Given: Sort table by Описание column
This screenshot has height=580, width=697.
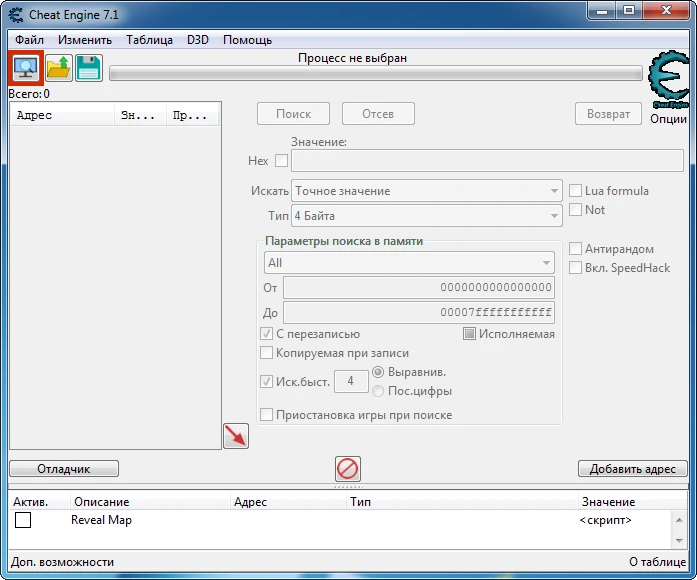Looking at the screenshot, I should (x=150, y=502).
